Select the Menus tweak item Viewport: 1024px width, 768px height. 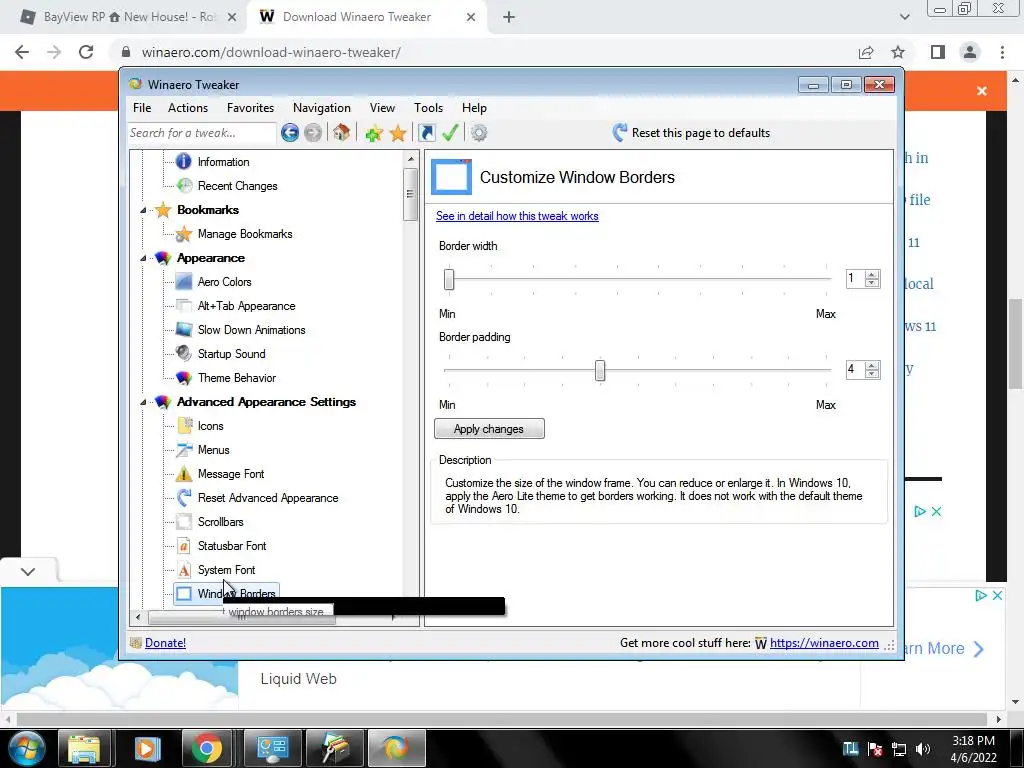click(x=214, y=450)
